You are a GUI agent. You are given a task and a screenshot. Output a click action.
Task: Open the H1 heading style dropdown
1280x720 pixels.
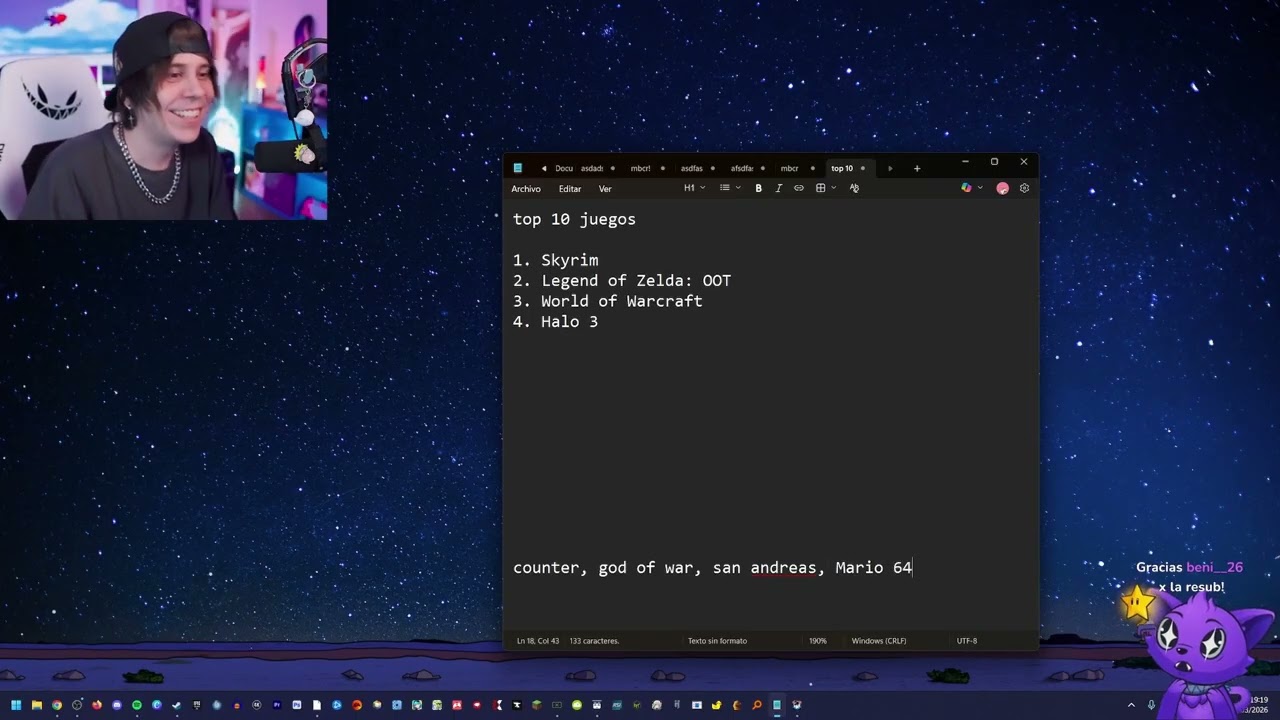tap(694, 188)
